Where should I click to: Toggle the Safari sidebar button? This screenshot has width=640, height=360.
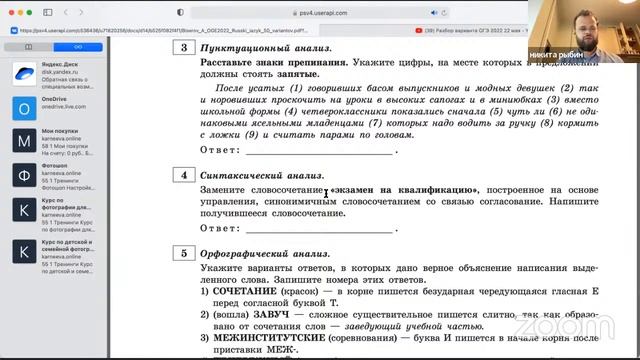(48, 12)
